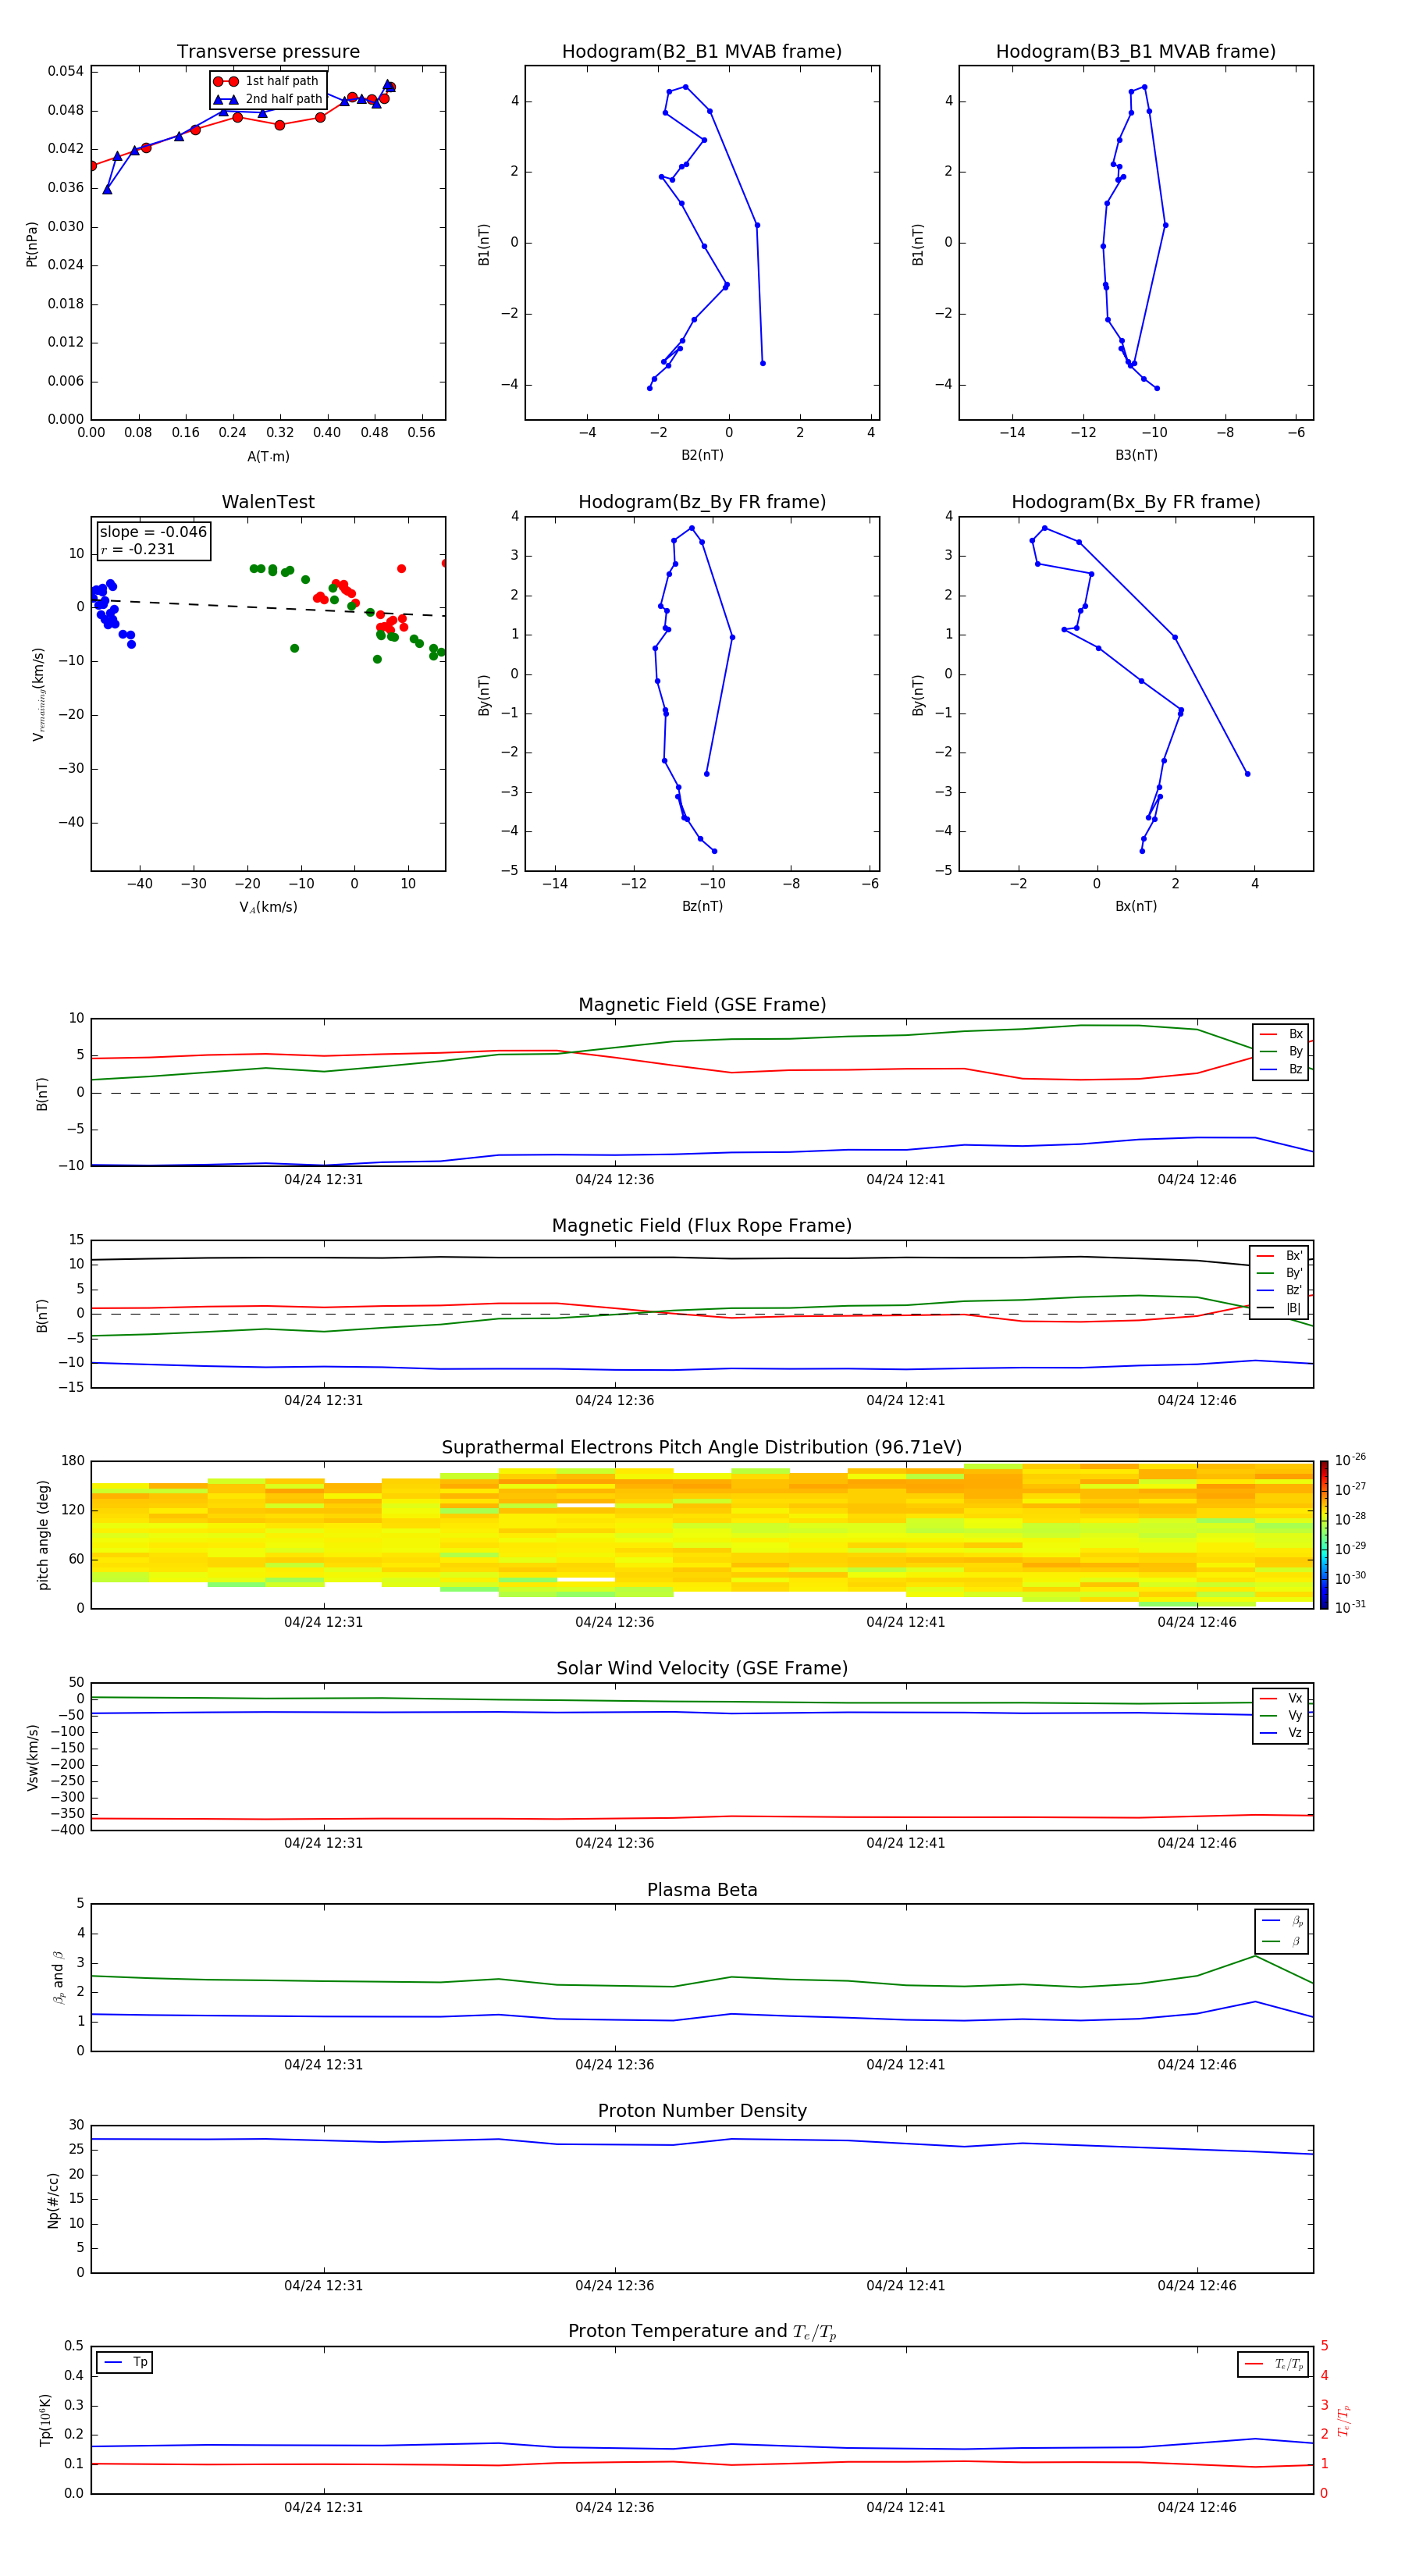
Task: Click the 'B2(nT)' x-axis label
Action: [x=702, y=456]
